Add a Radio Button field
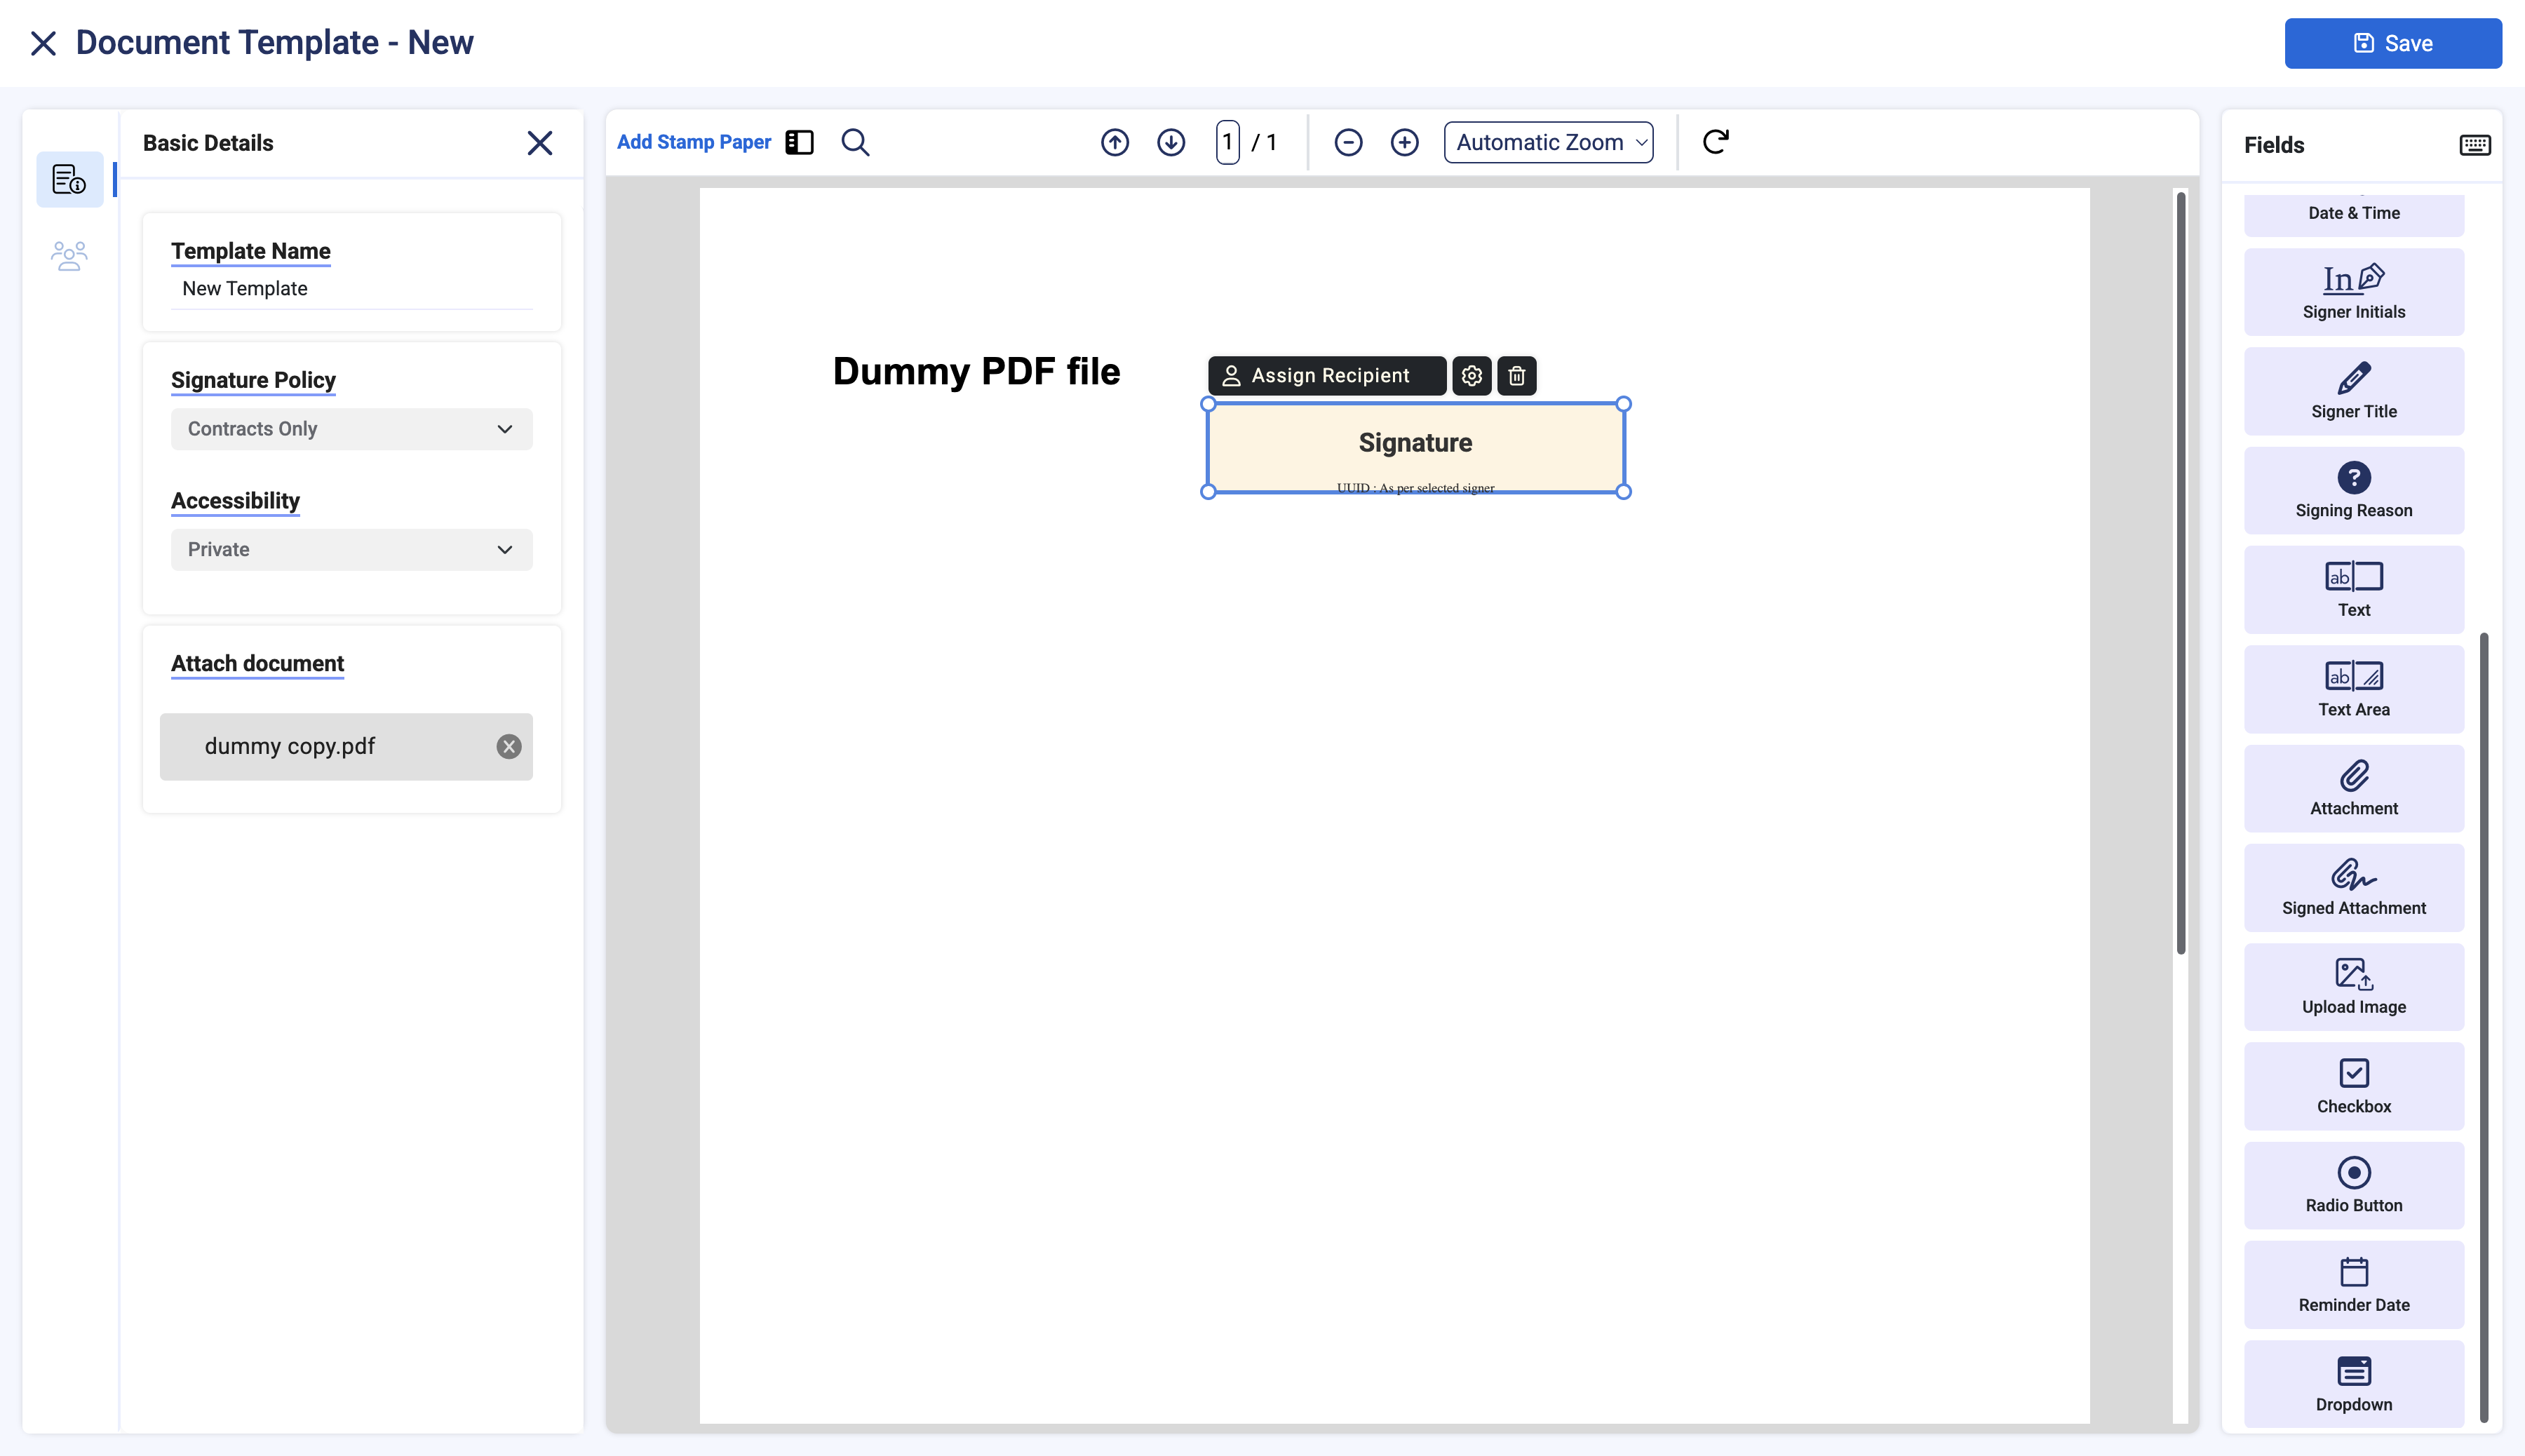Image resolution: width=2525 pixels, height=1456 pixels. pyautogui.click(x=2353, y=1184)
